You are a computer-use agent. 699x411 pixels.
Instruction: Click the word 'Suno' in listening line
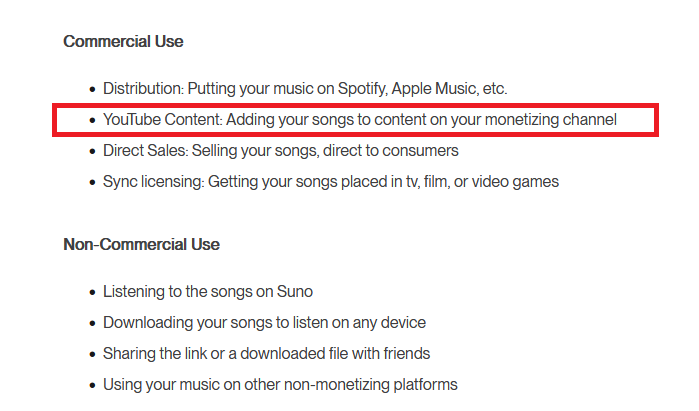click(x=295, y=292)
